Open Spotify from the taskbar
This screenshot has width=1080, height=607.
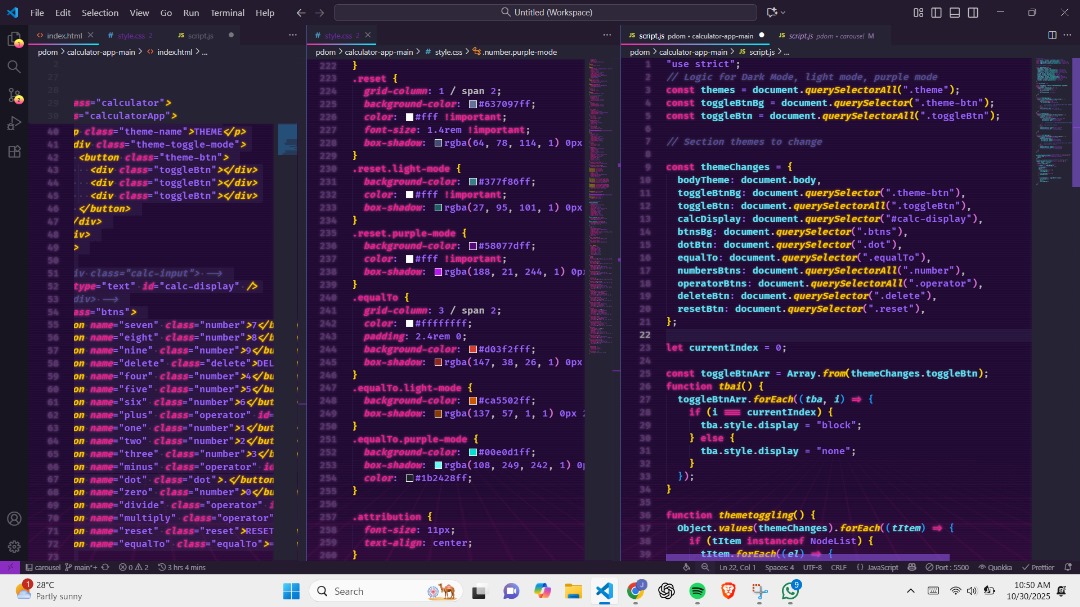tap(697, 591)
